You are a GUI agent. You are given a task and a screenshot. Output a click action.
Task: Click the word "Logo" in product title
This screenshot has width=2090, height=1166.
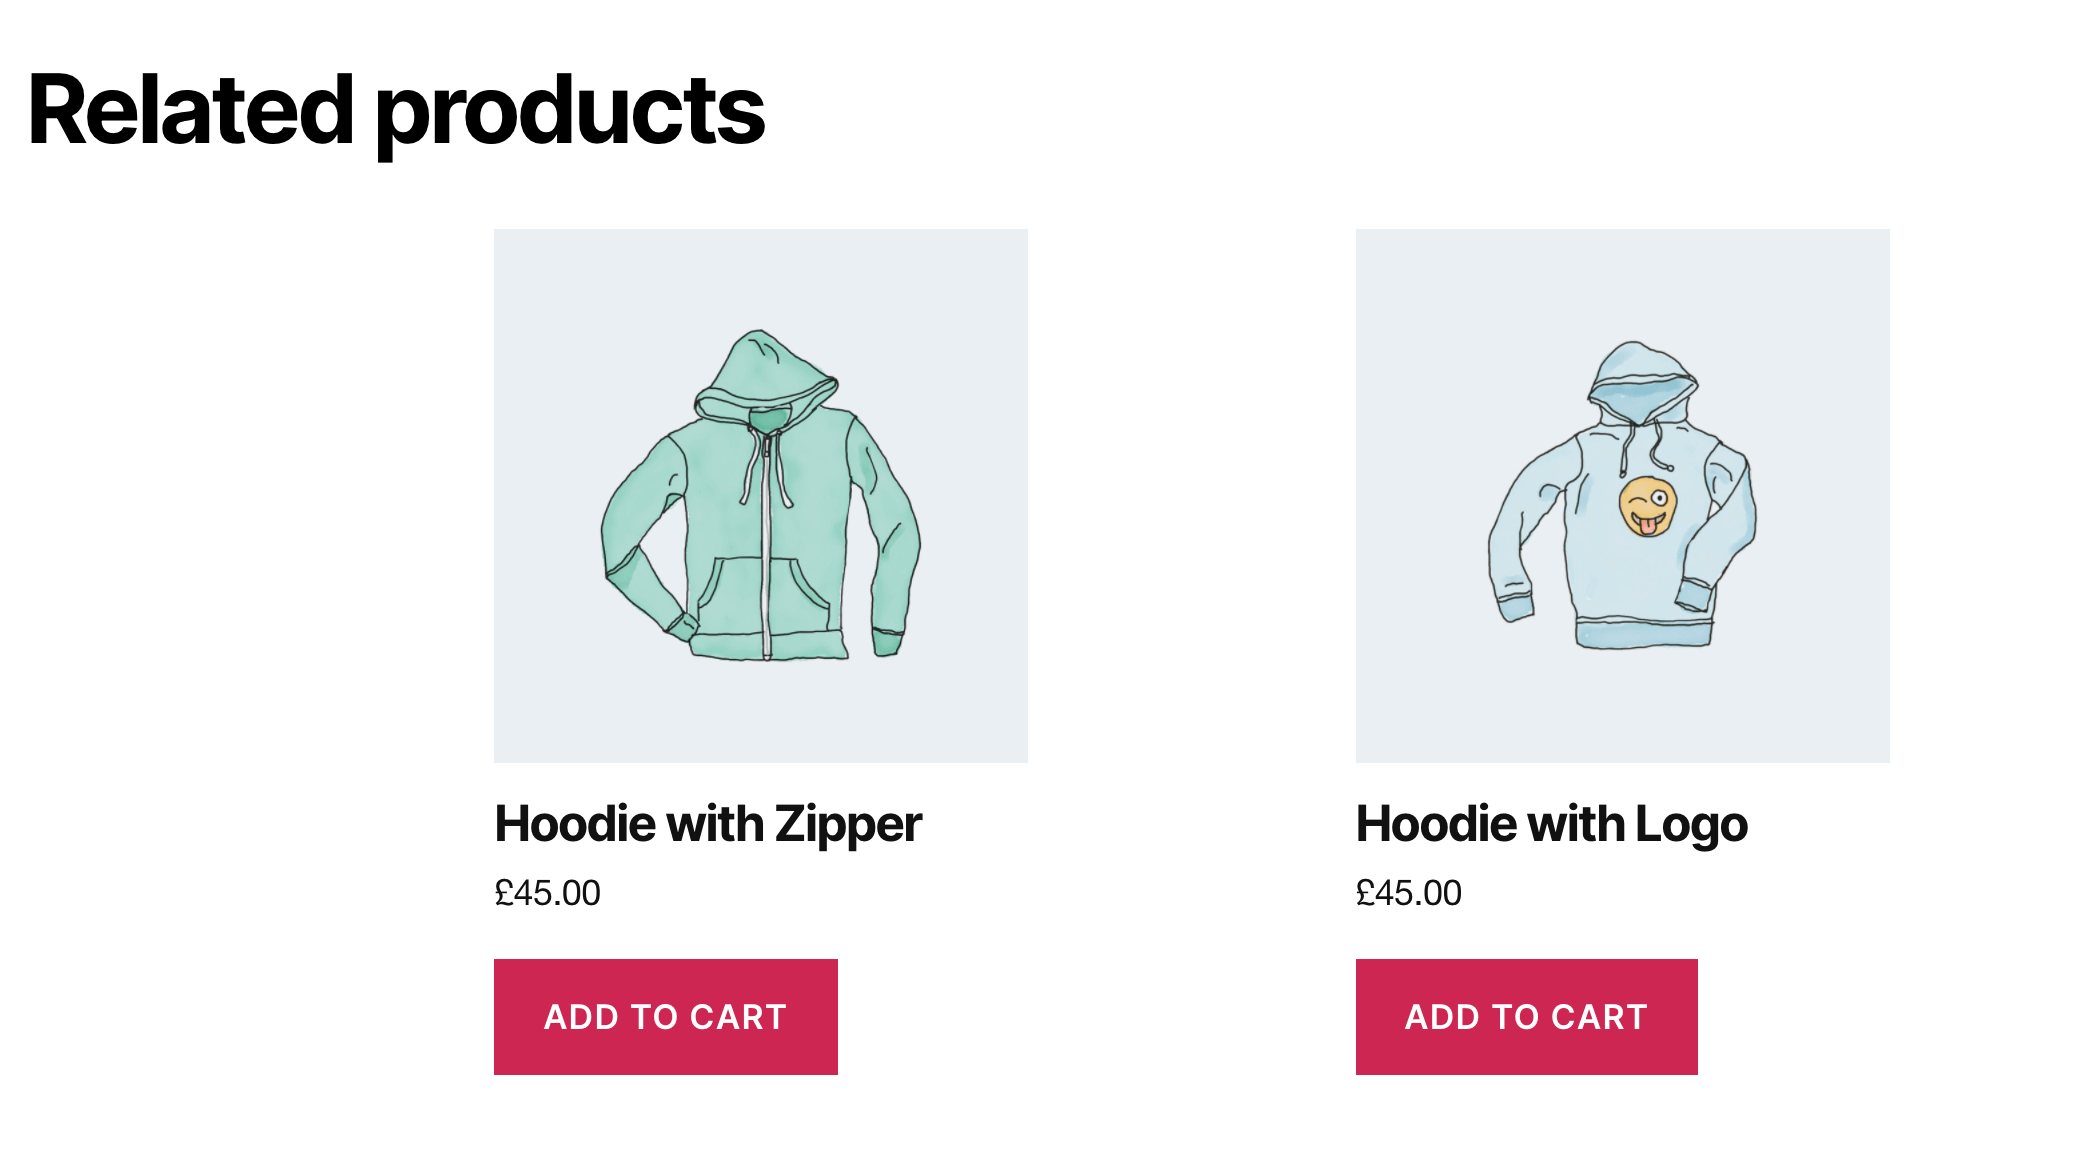point(1691,825)
